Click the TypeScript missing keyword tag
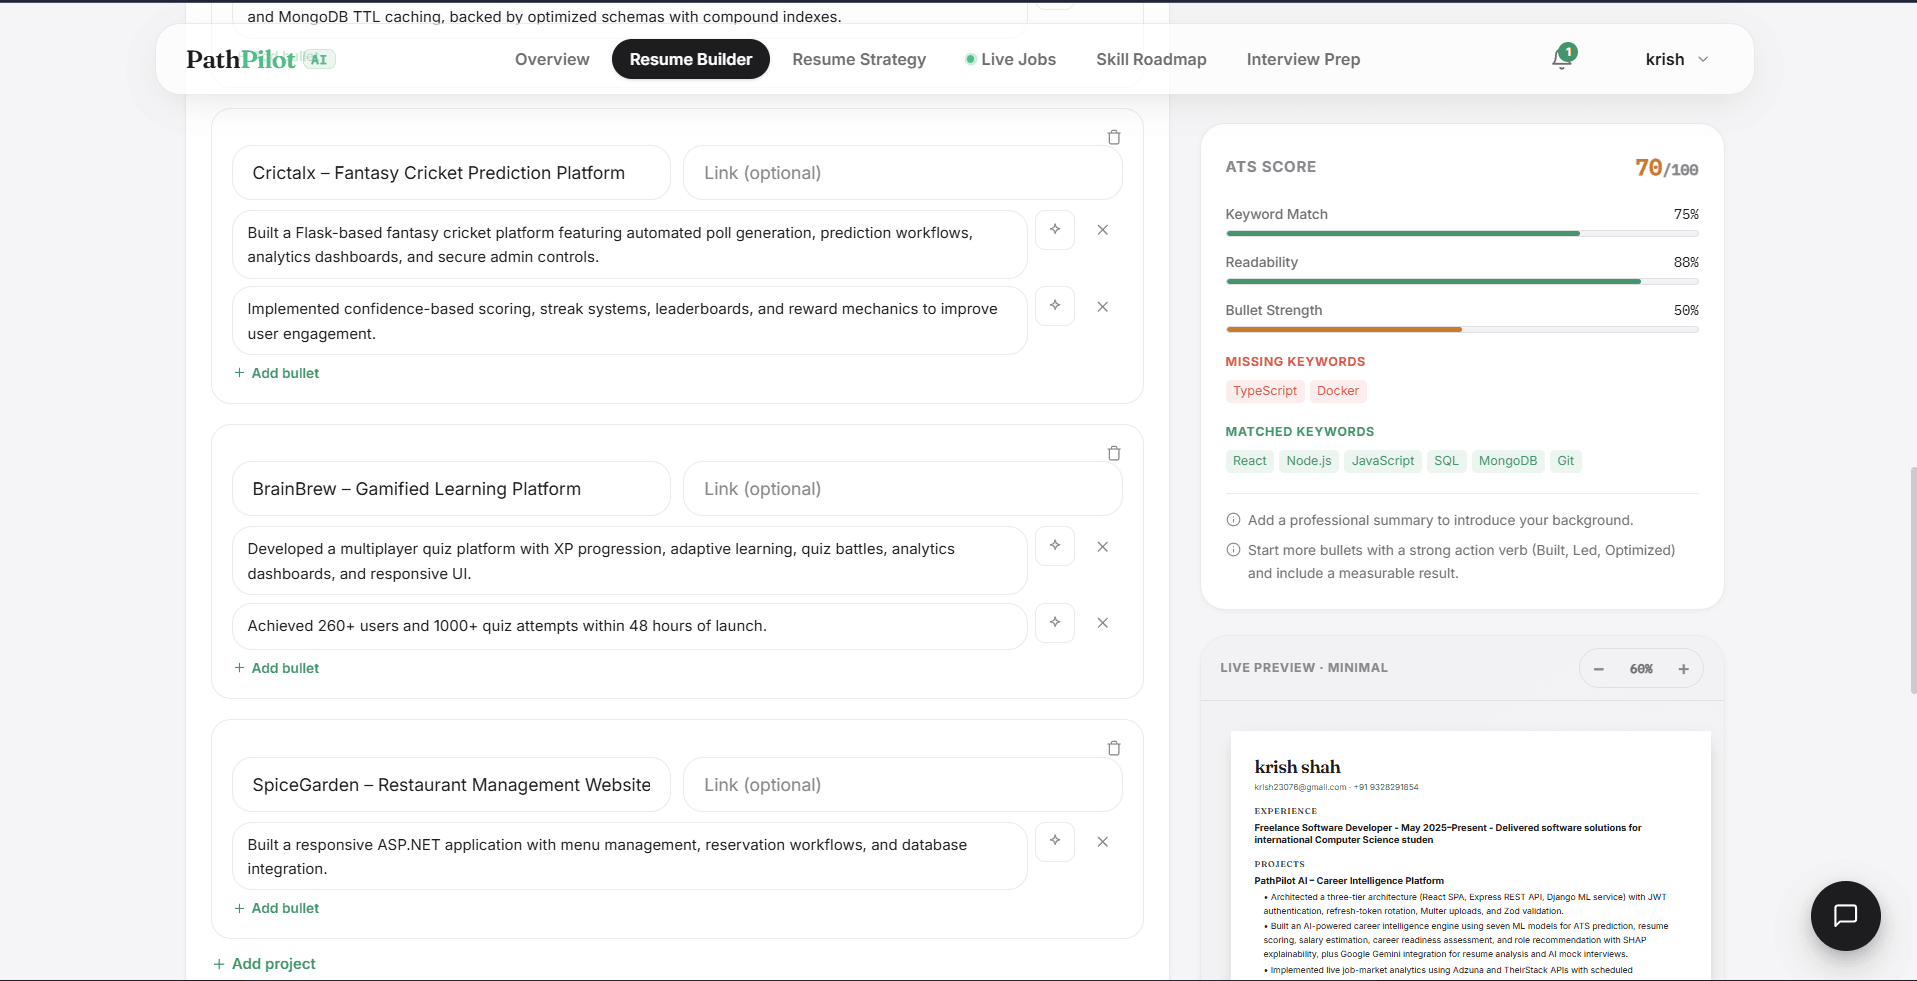The image size is (1917, 981). (x=1265, y=391)
